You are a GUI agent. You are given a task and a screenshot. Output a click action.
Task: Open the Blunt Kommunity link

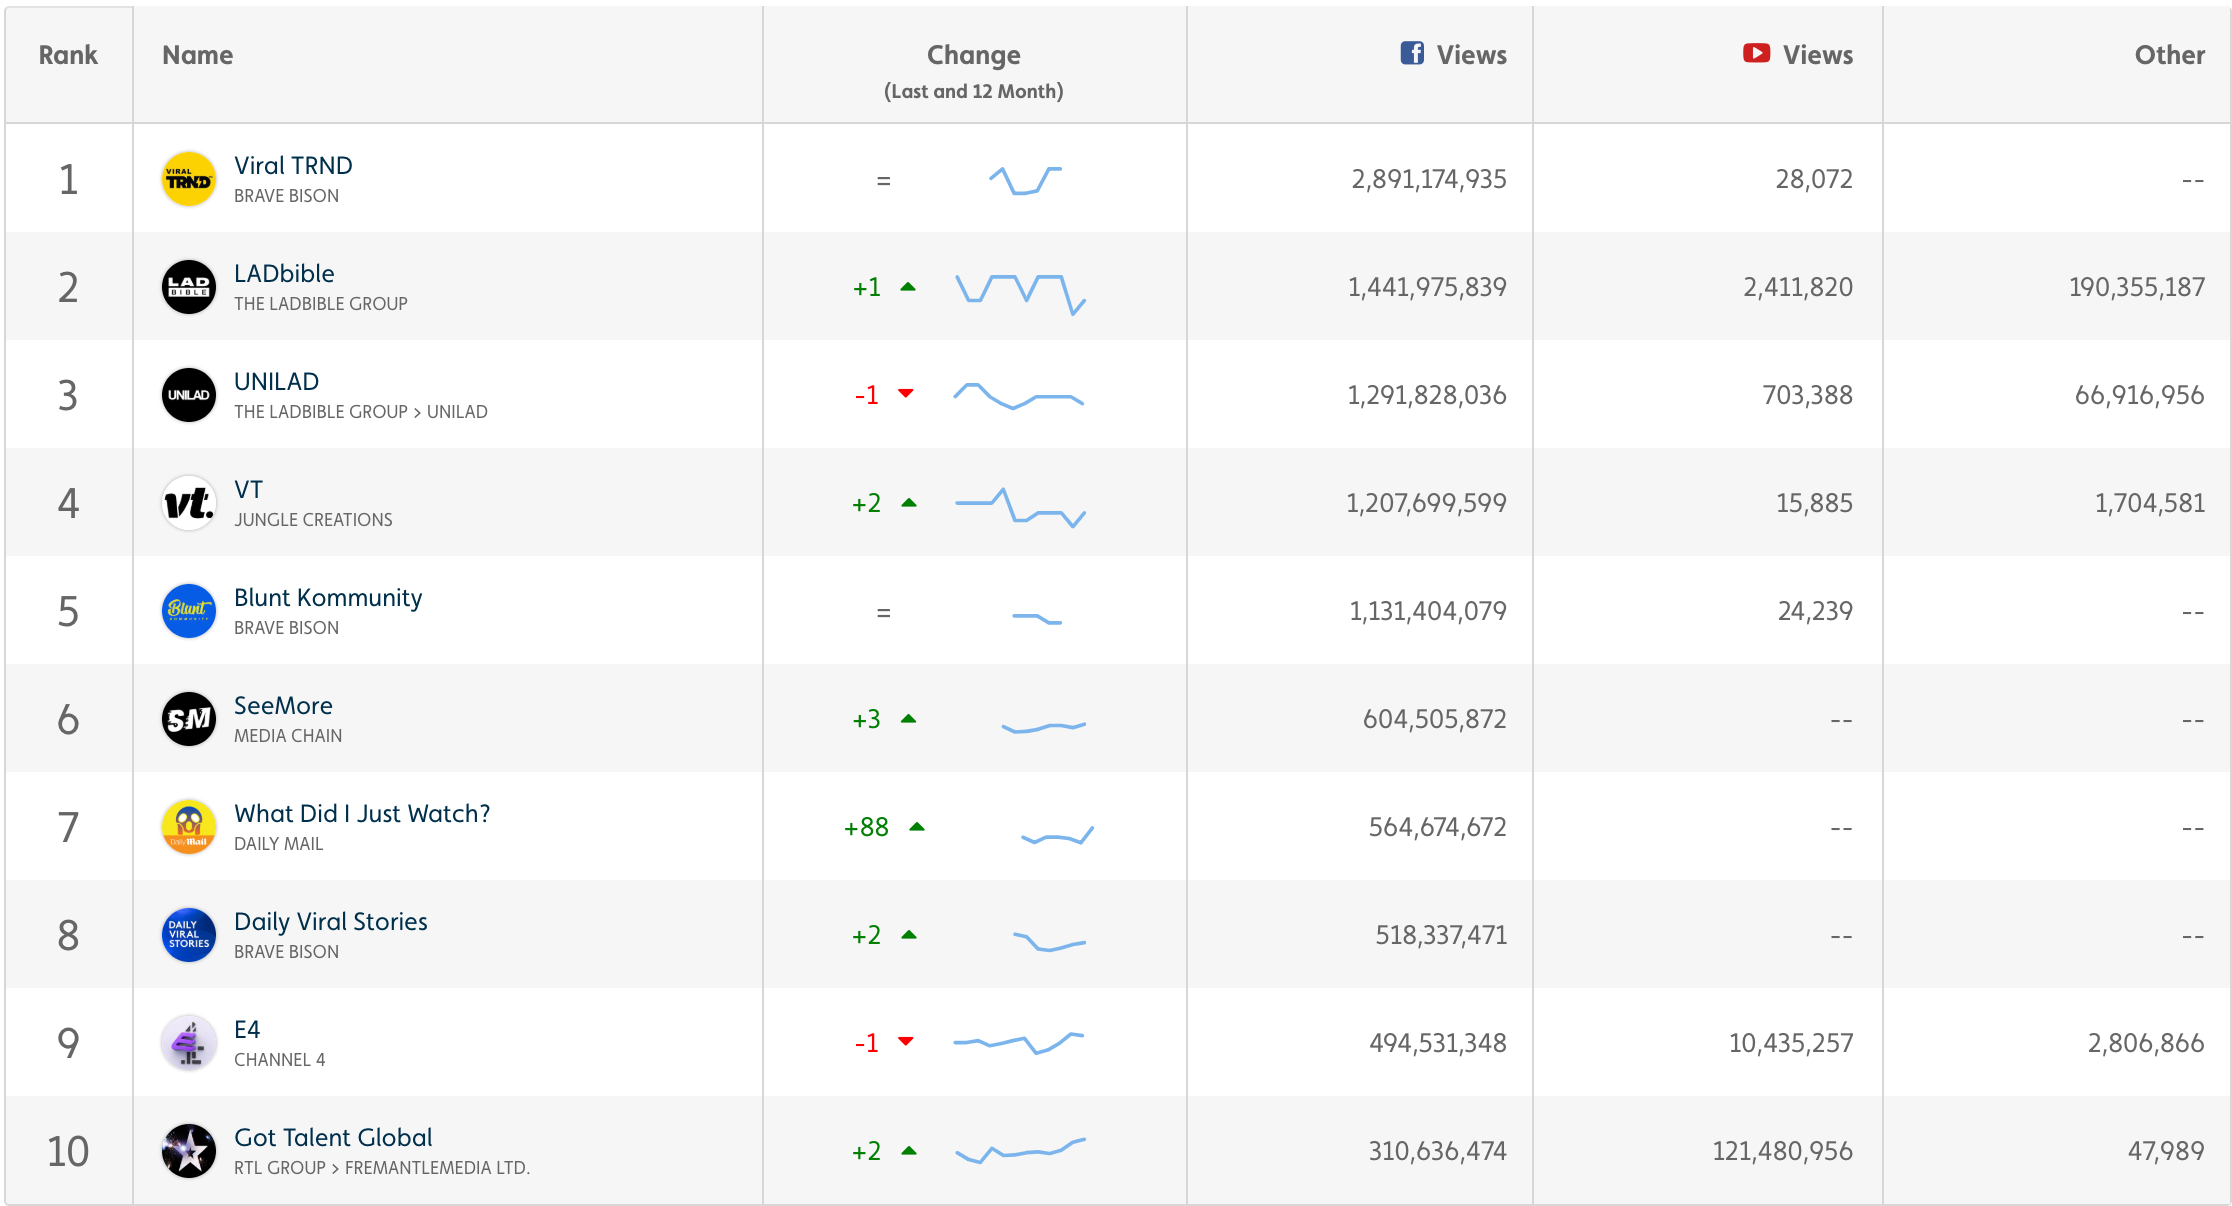pyautogui.click(x=328, y=597)
